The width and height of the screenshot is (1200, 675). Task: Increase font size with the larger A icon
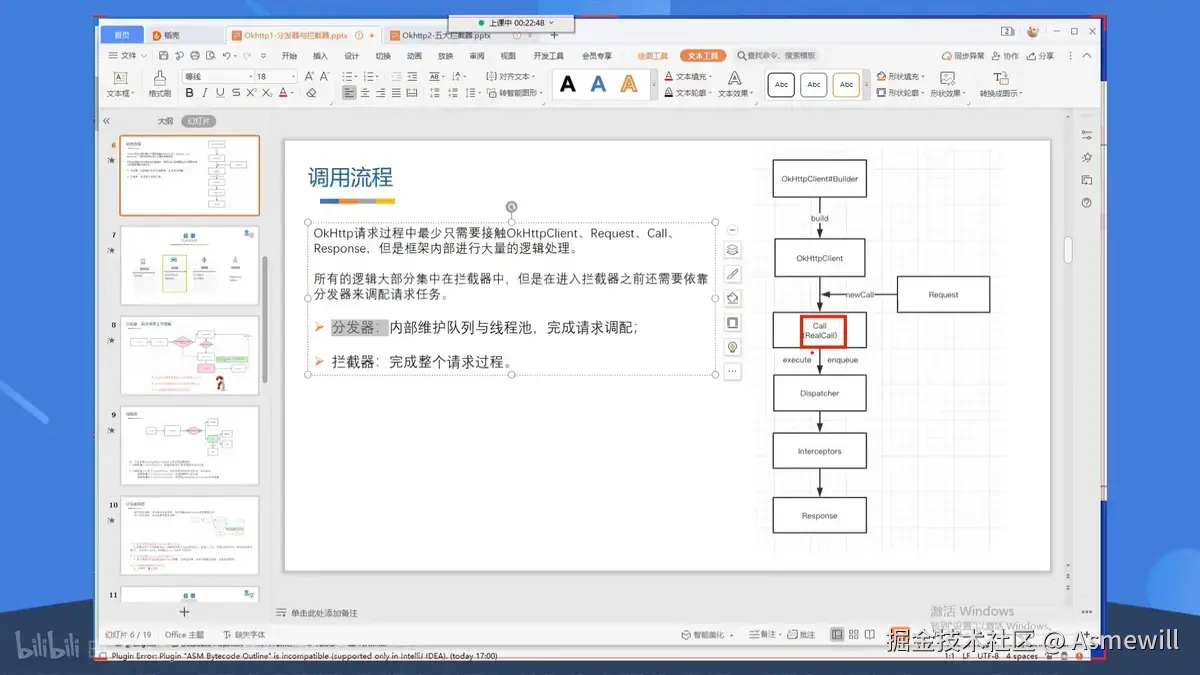(309, 76)
